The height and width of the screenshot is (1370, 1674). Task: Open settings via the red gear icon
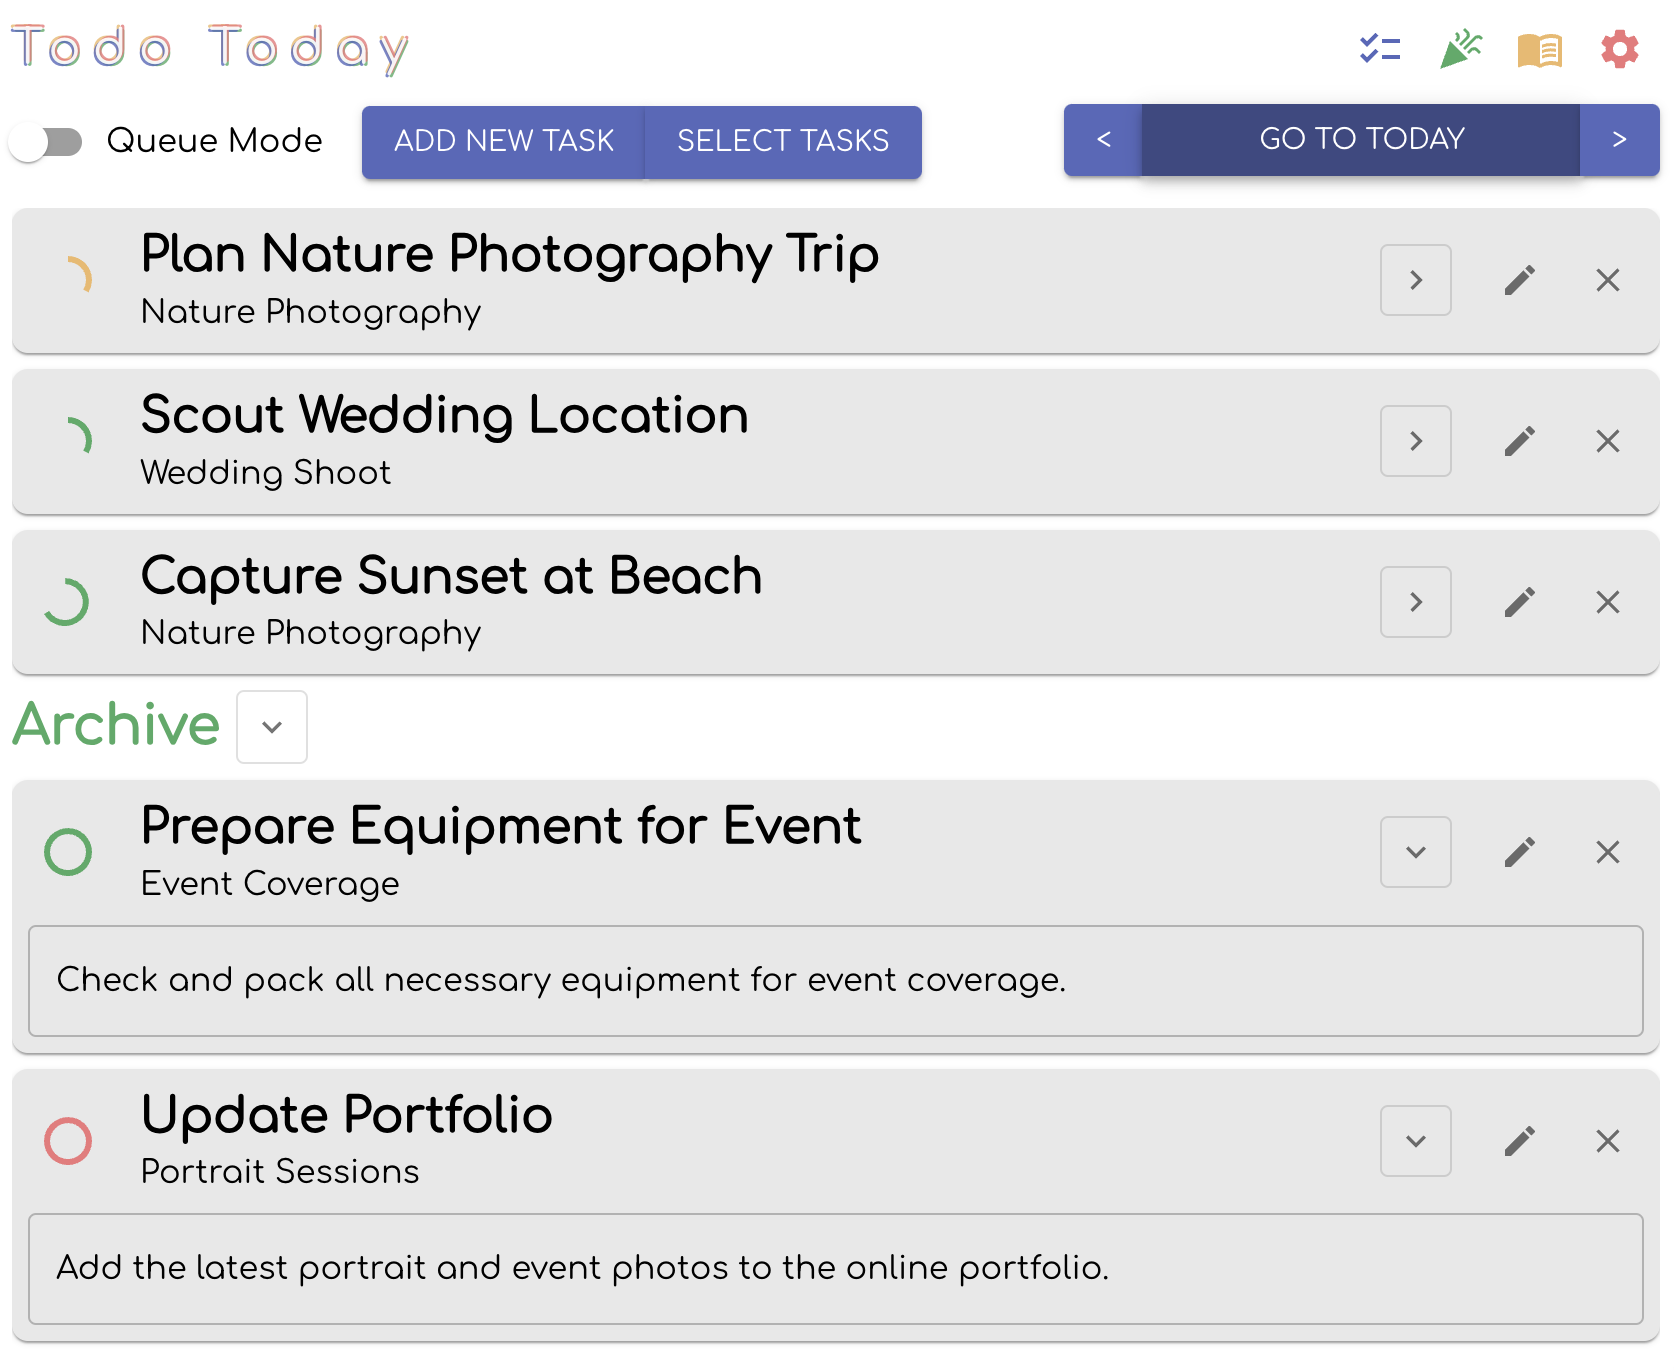click(x=1620, y=49)
